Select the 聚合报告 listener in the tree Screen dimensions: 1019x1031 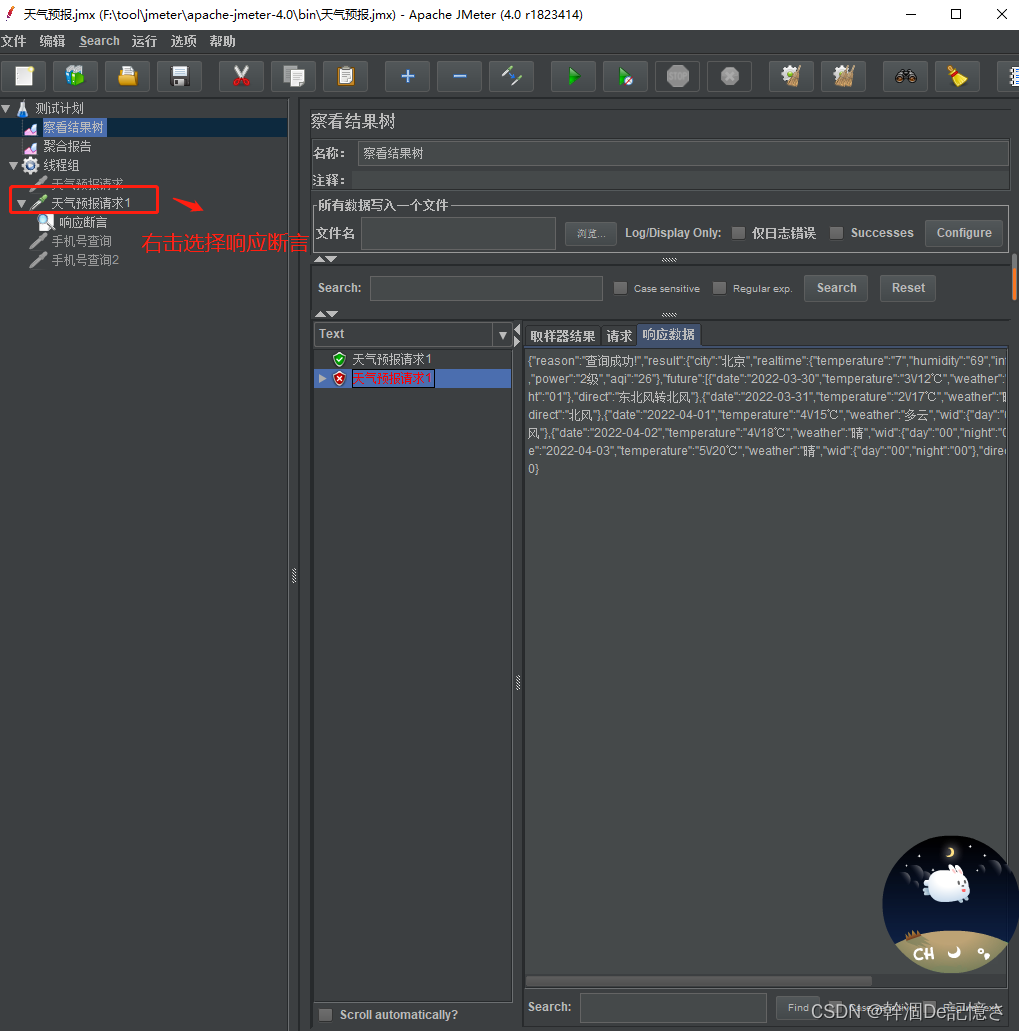(67, 146)
